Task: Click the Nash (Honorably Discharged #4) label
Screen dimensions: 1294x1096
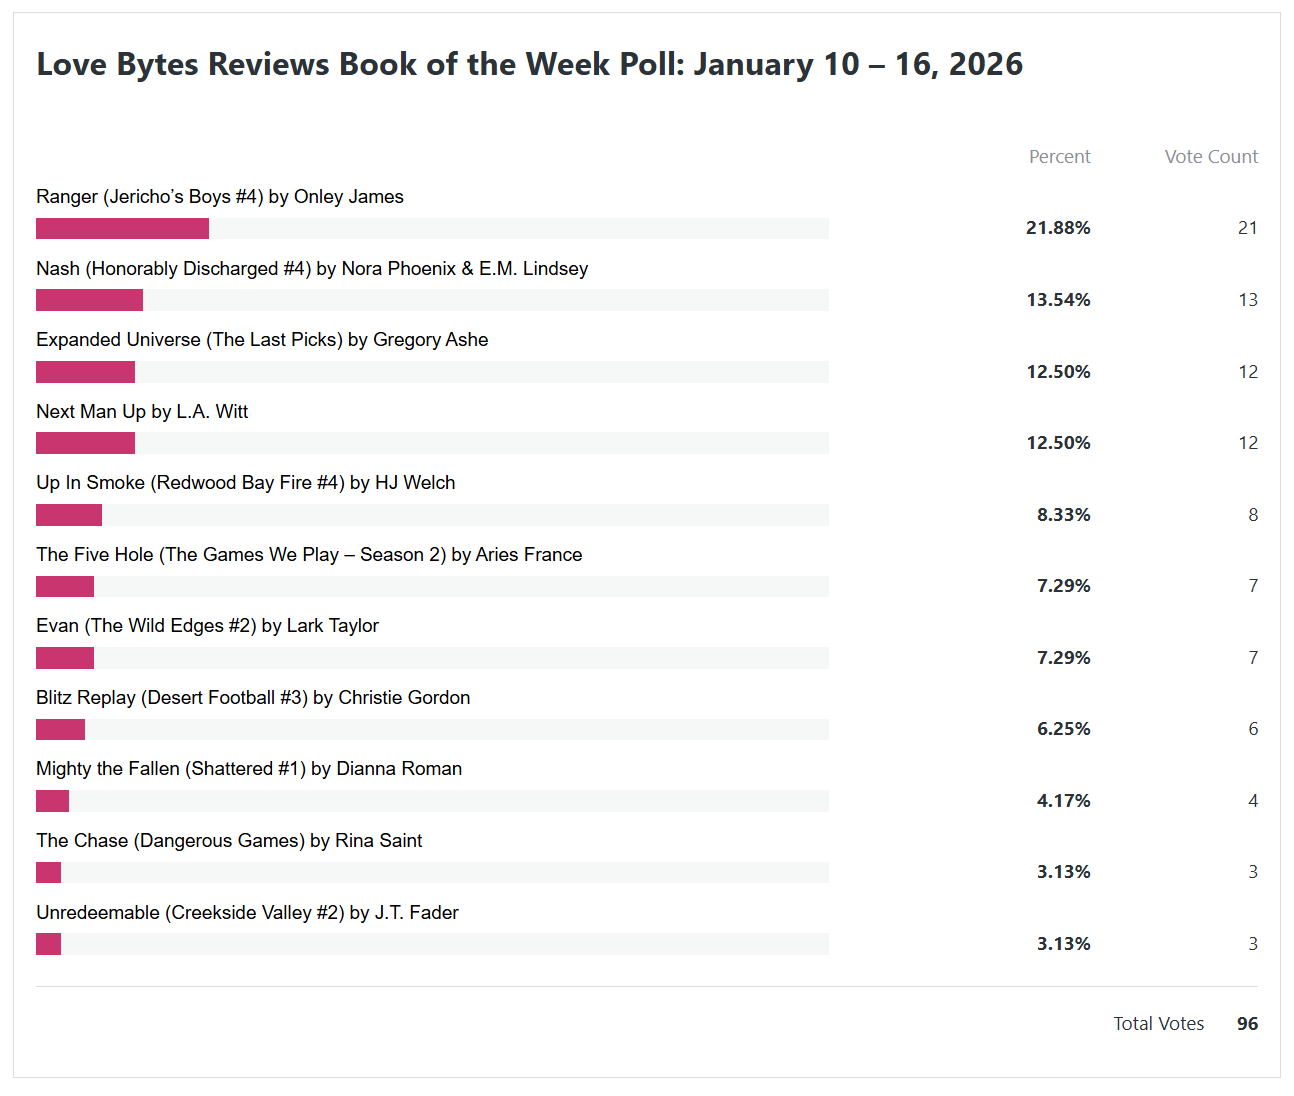Action: pyautogui.click(x=311, y=269)
